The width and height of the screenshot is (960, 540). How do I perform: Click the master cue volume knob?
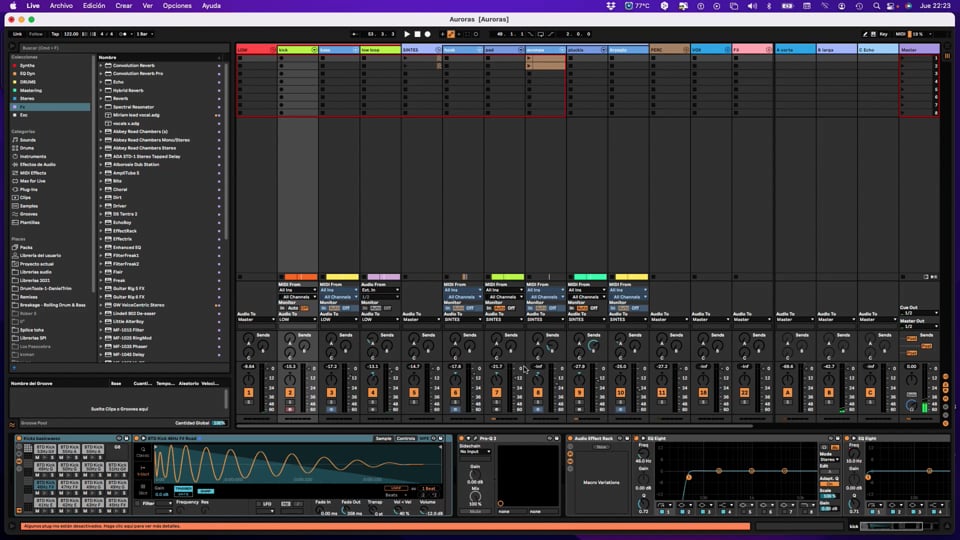(x=912, y=405)
